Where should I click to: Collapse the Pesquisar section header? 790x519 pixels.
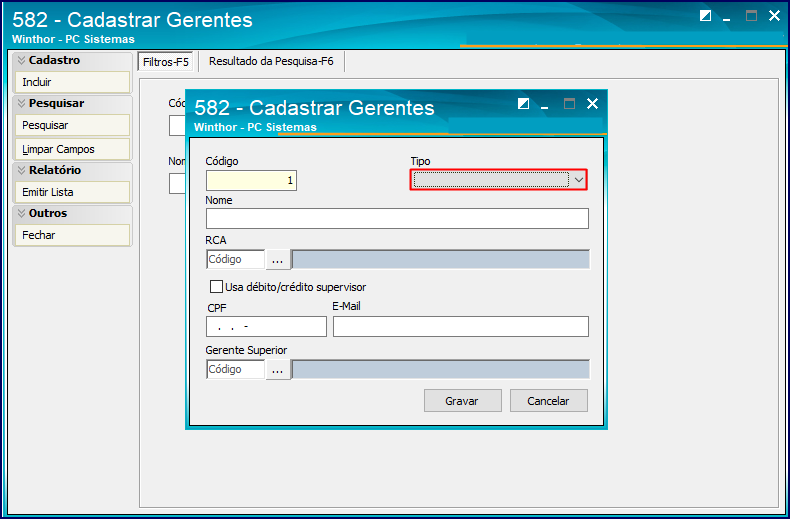73,103
